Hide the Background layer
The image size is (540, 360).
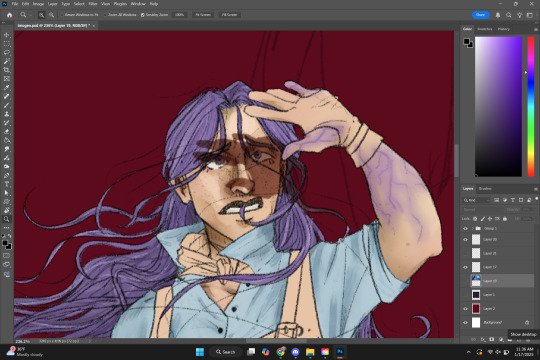[465, 322]
